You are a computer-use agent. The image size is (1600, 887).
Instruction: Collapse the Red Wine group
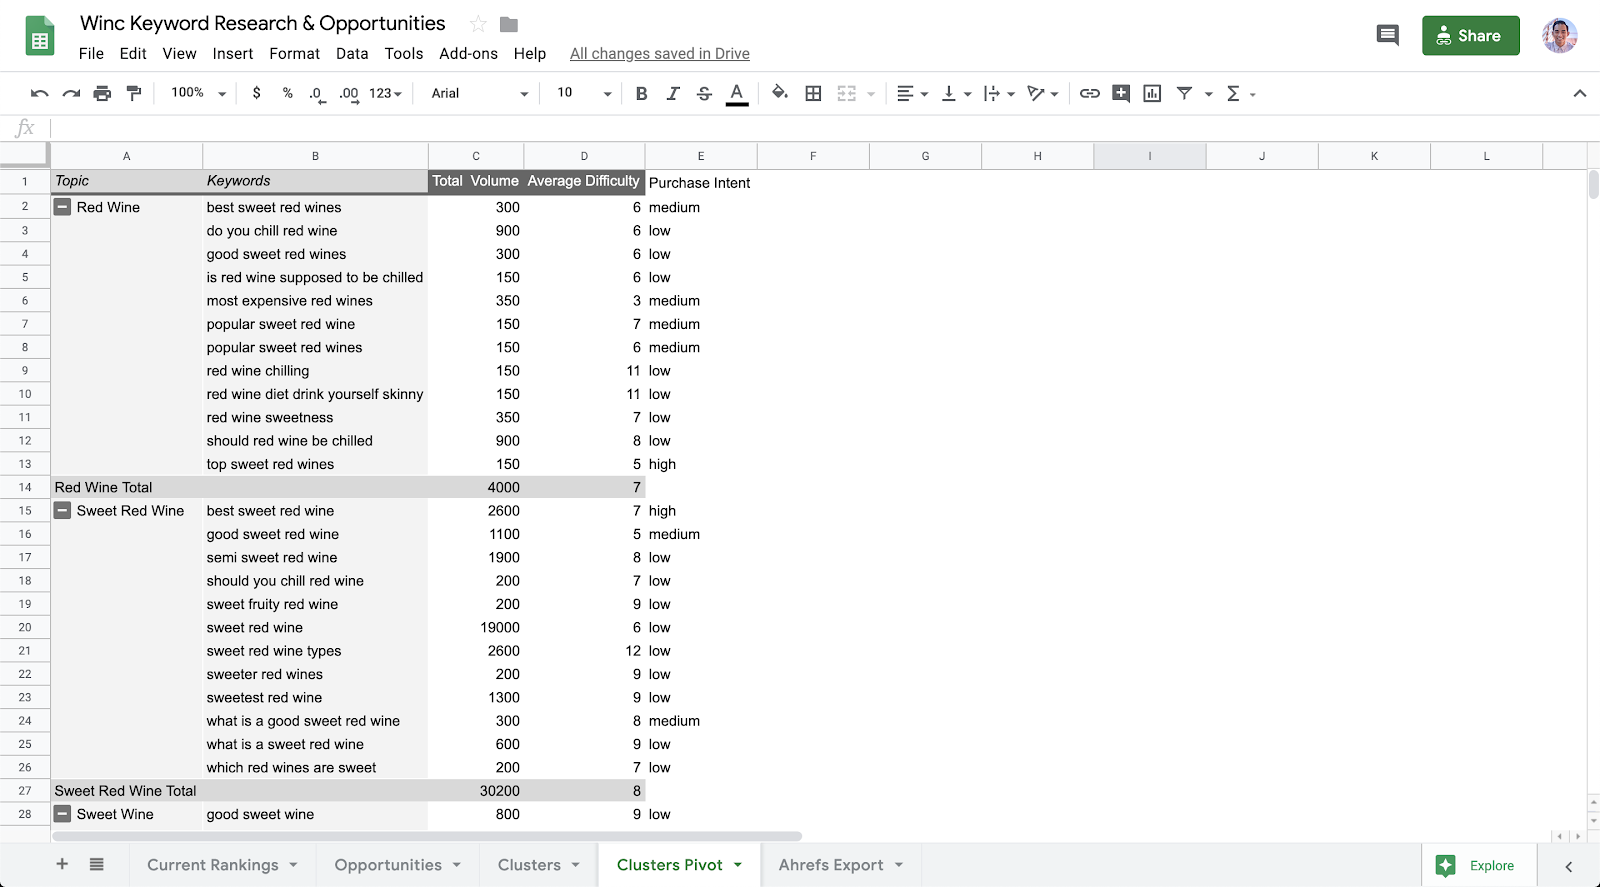(62, 207)
